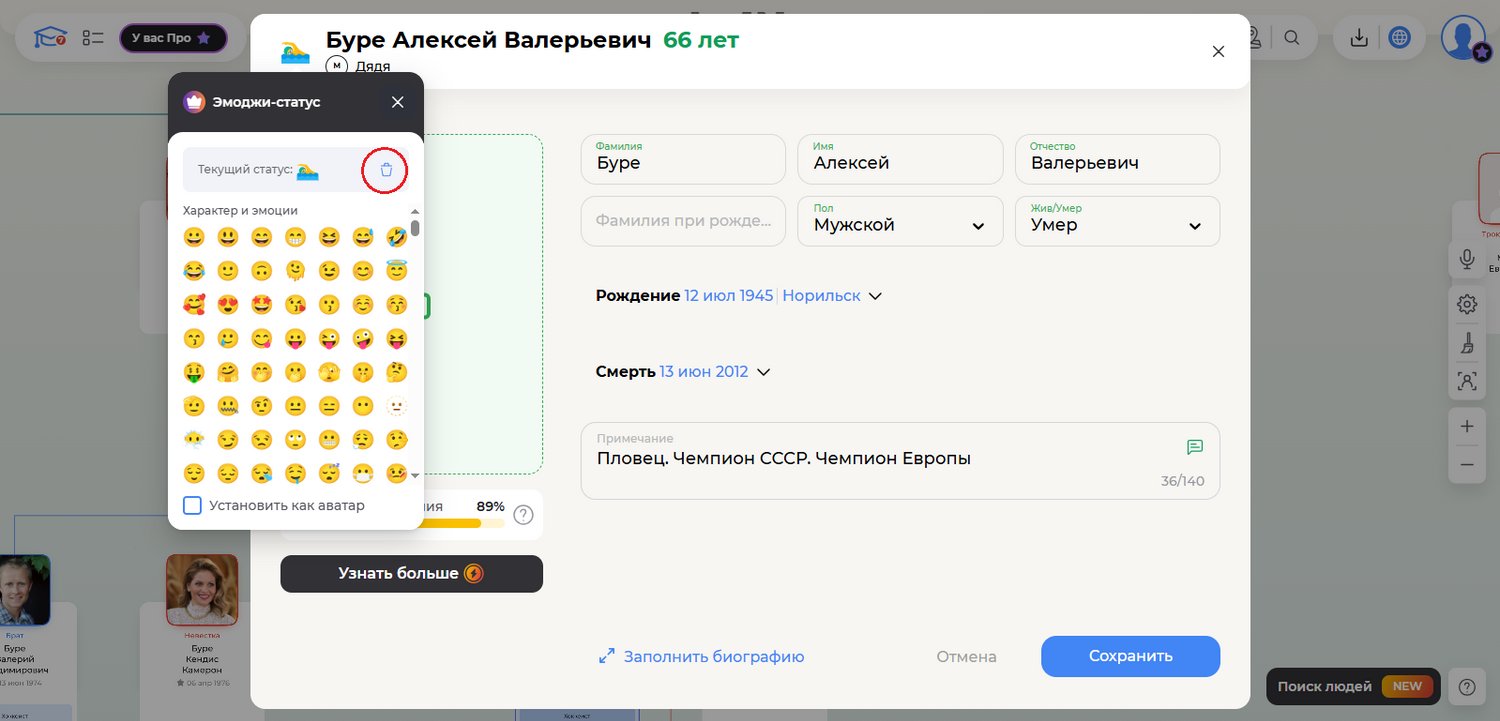This screenshot has width=1500, height=721.
Task: Click the Отмена button
Action: pyautogui.click(x=966, y=657)
